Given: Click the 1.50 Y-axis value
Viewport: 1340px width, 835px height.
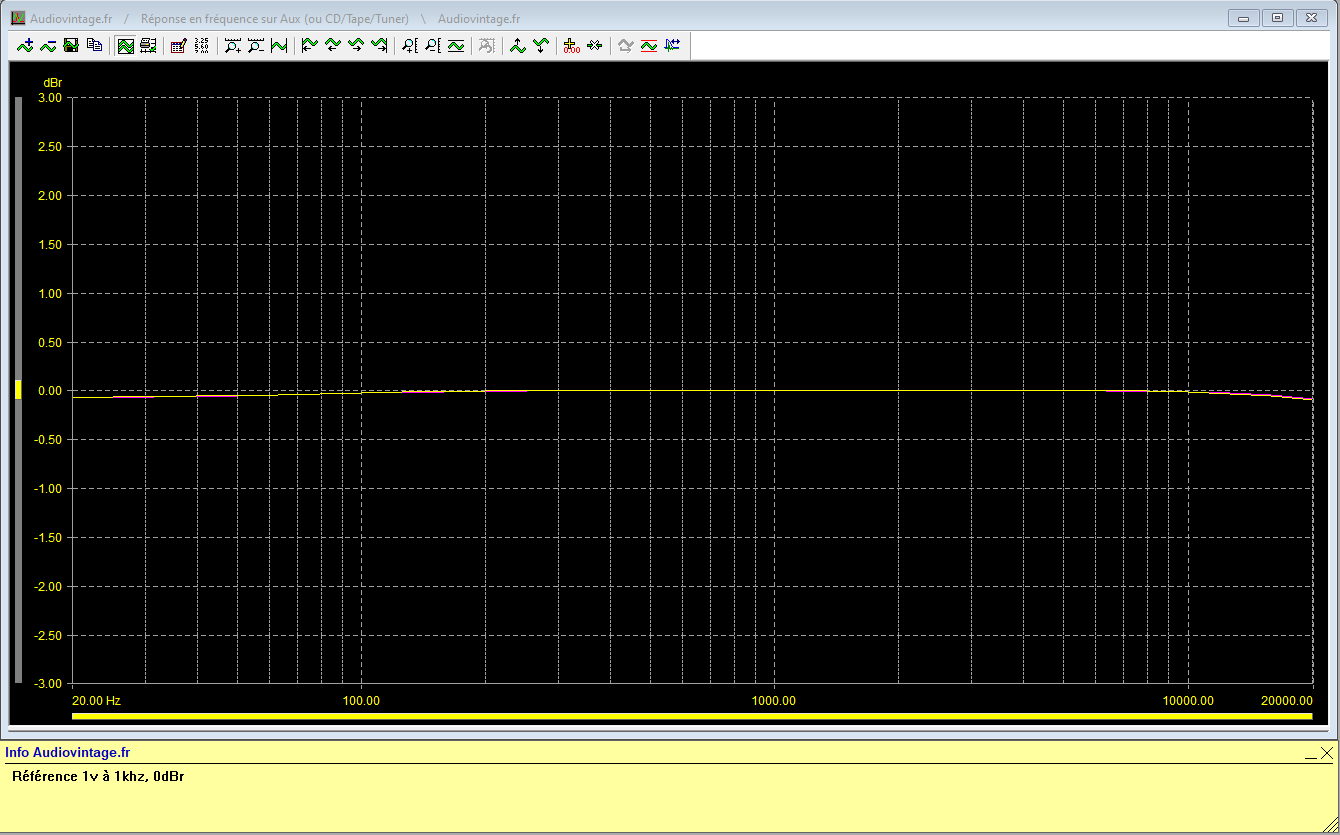Looking at the screenshot, I should coord(50,245).
